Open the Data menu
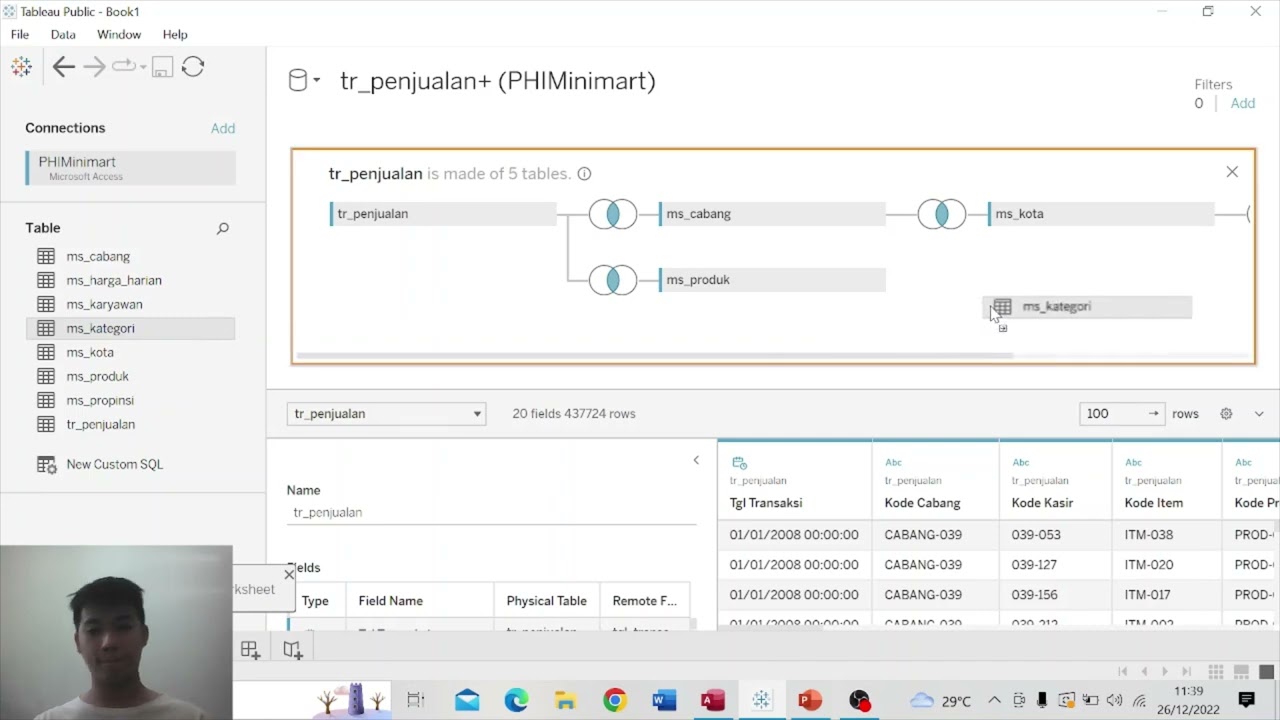 [63, 34]
